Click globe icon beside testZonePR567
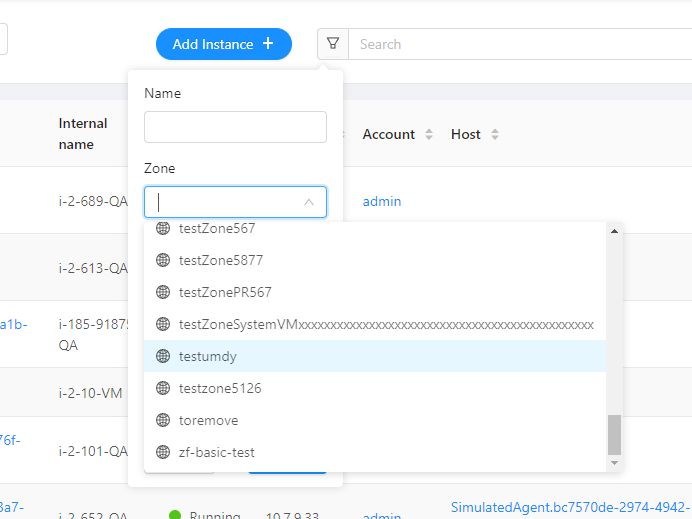Viewport: 692px width, 519px height. [x=163, y=292]
